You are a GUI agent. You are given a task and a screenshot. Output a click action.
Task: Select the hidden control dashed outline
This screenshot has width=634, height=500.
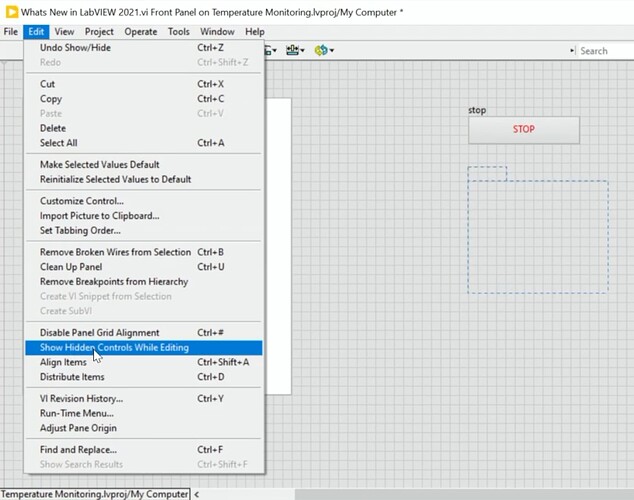click(538, 230)
